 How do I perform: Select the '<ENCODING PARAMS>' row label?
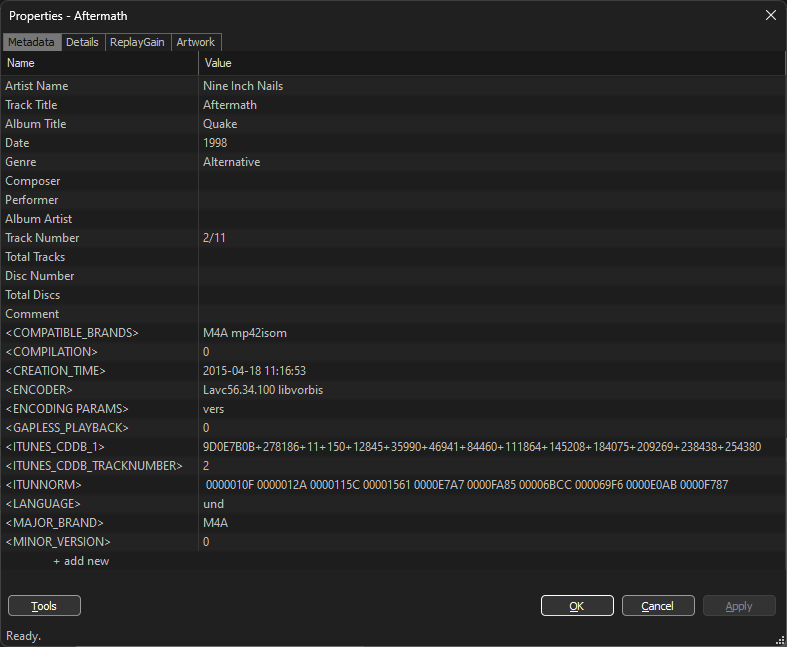click(67, 409)
